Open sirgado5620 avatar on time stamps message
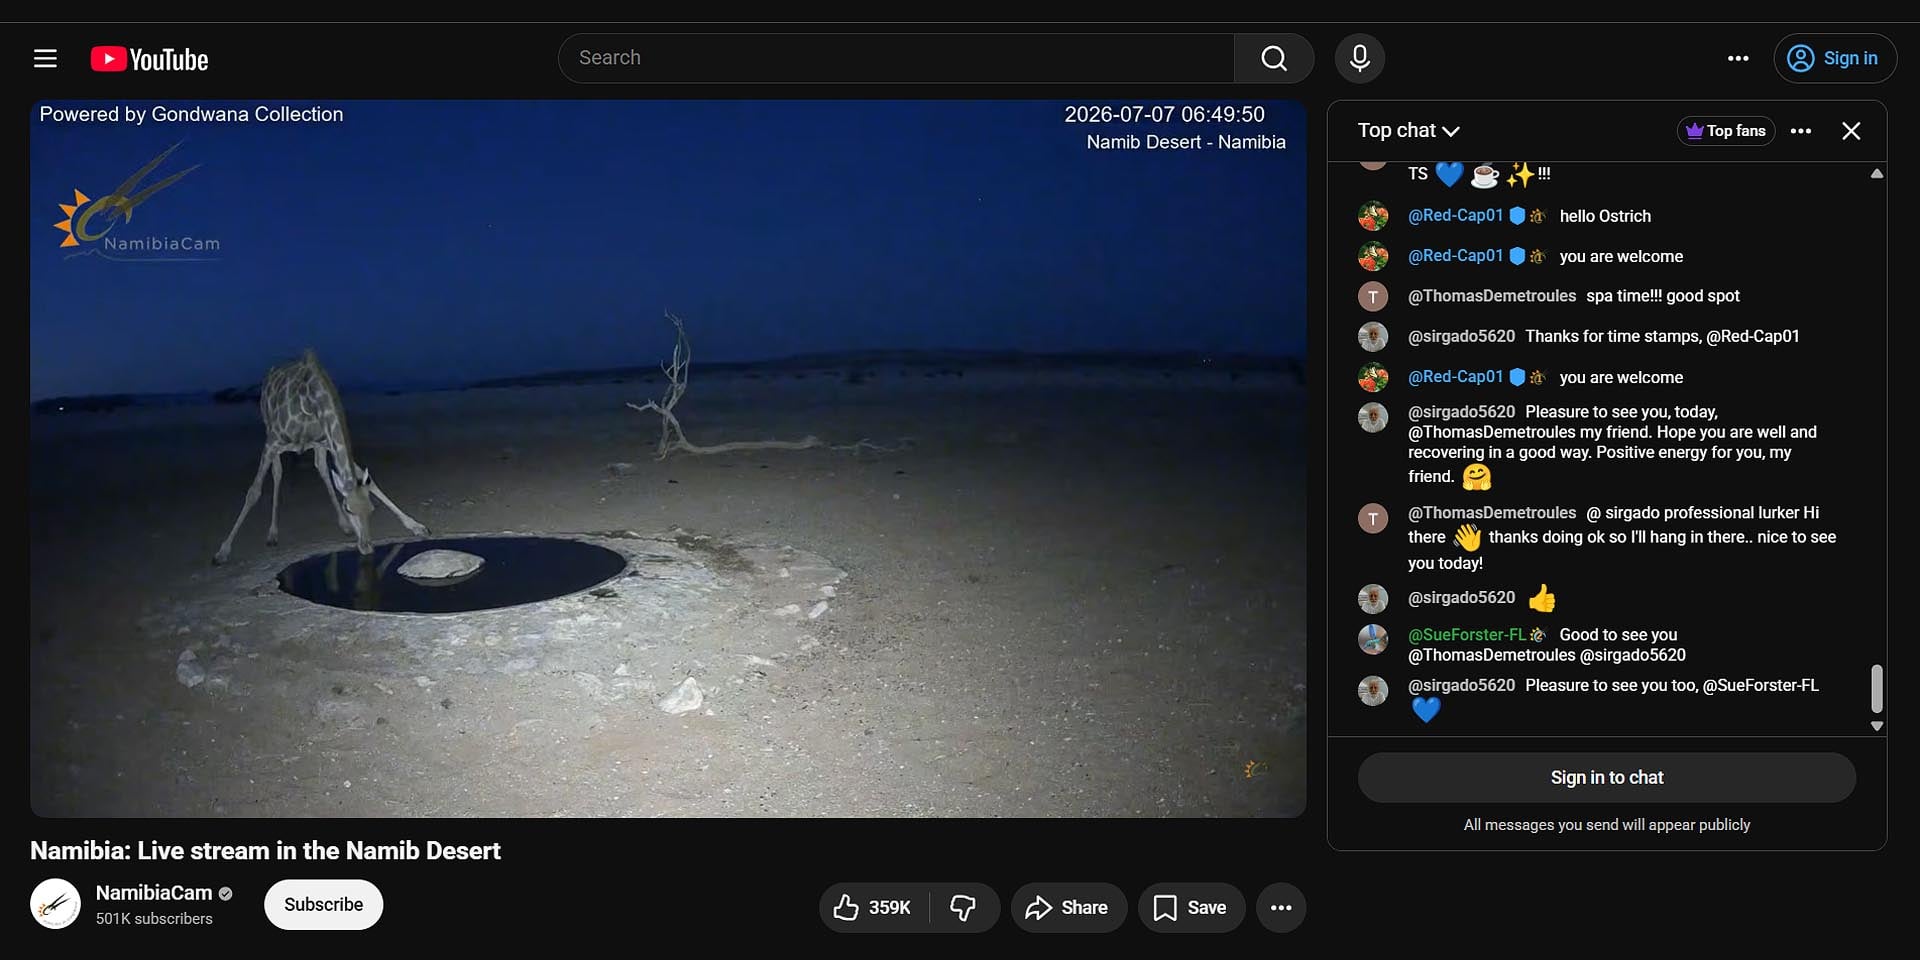 1373,336
